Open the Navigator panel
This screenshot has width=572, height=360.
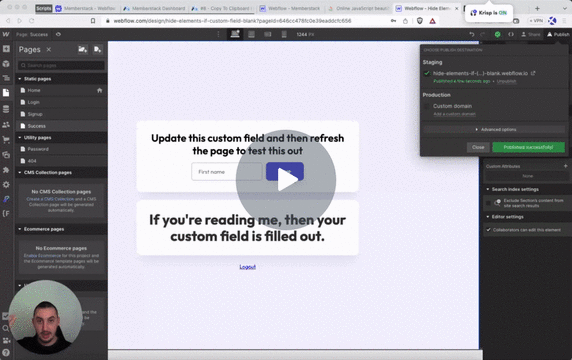pos(6,78)
